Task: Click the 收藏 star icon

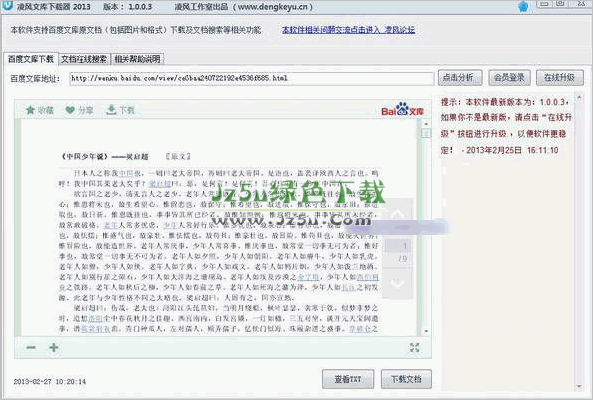Action: 30,110
